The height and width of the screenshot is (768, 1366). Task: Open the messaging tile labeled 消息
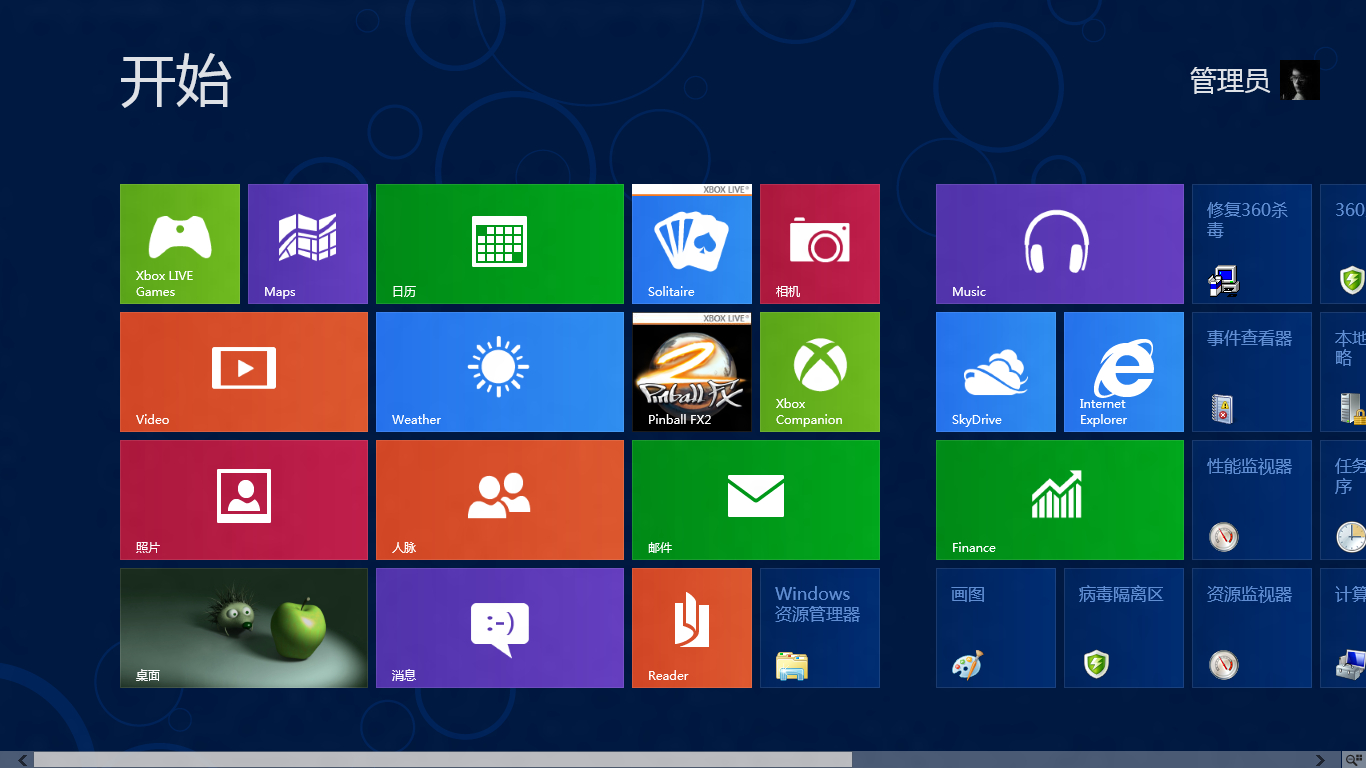[x=500, y=628]
